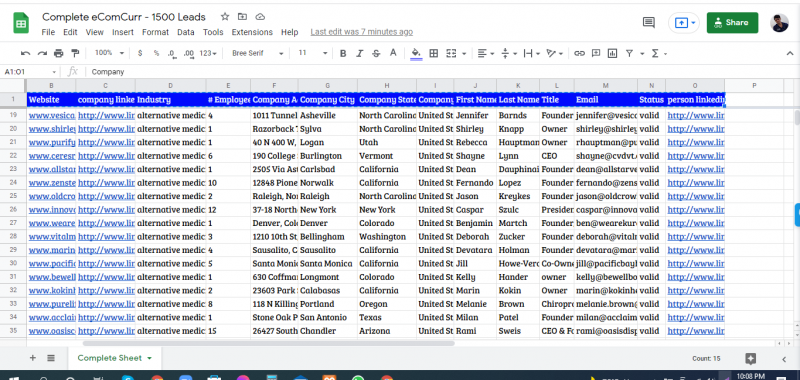The image size is (800, 380).
Task: Click the Insert link icon
Action: [x=579, y=53]
